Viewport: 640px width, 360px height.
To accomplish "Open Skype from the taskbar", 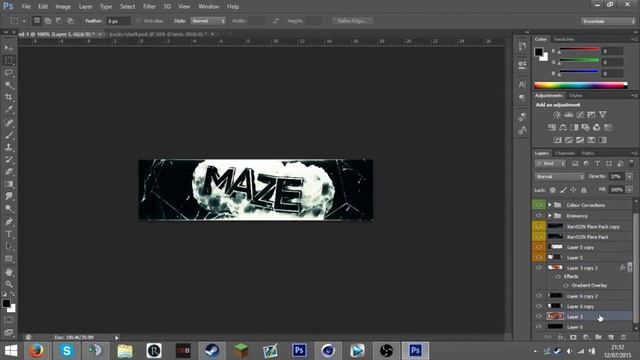I will pos(67,351).
